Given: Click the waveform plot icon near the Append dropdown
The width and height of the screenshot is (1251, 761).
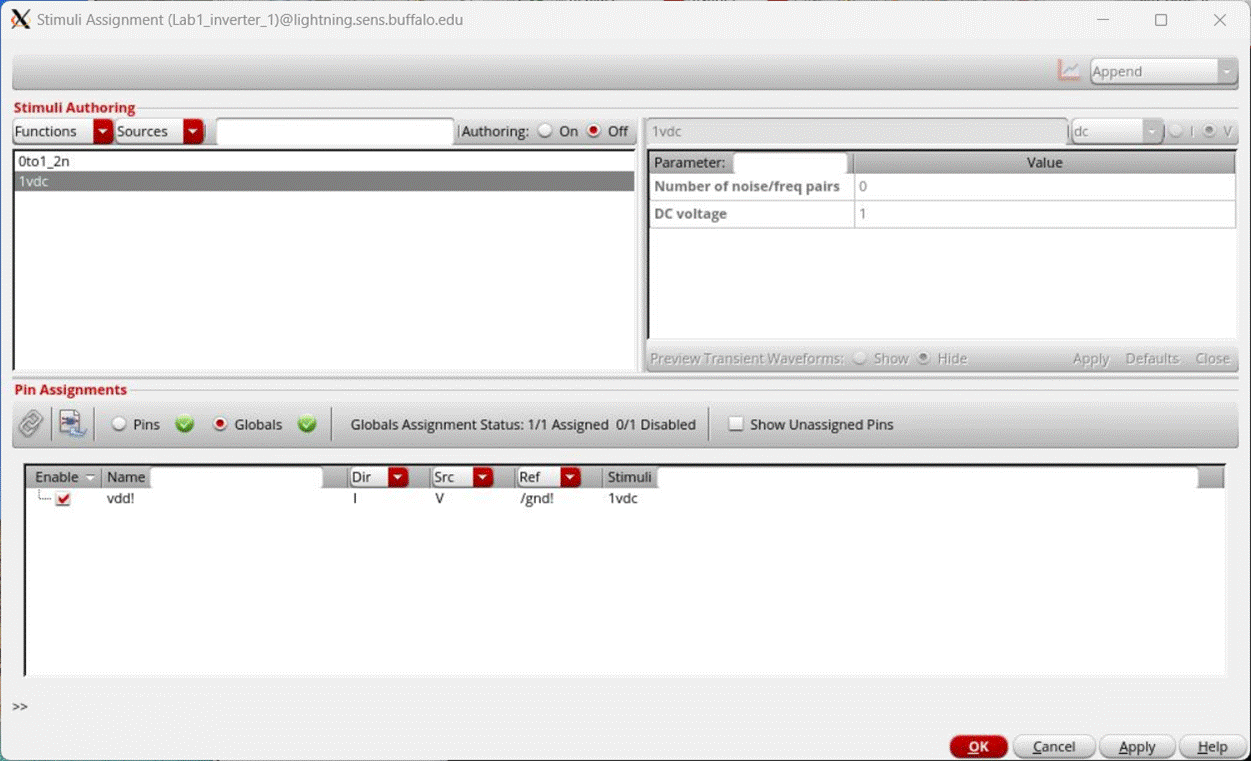Looking at the screenshot, I should pyautogui.click(x=1069, y=71).
